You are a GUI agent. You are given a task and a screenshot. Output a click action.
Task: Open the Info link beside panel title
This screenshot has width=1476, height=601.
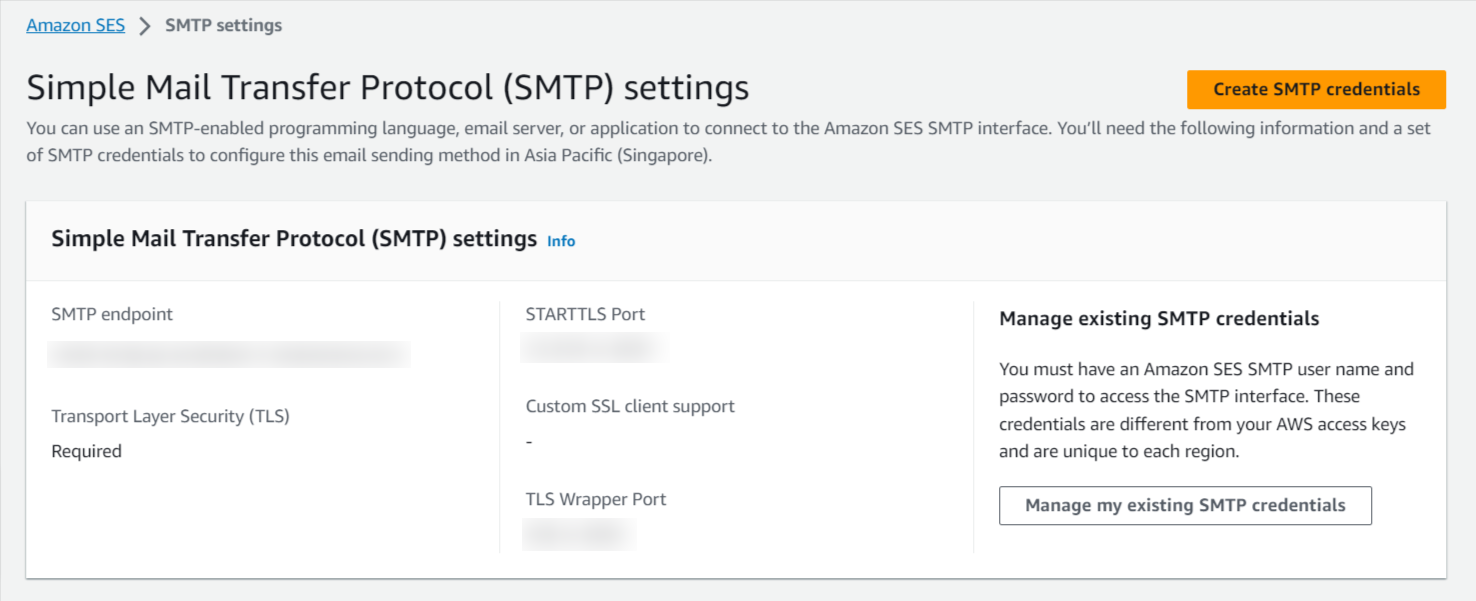click(x=561, y=241)
